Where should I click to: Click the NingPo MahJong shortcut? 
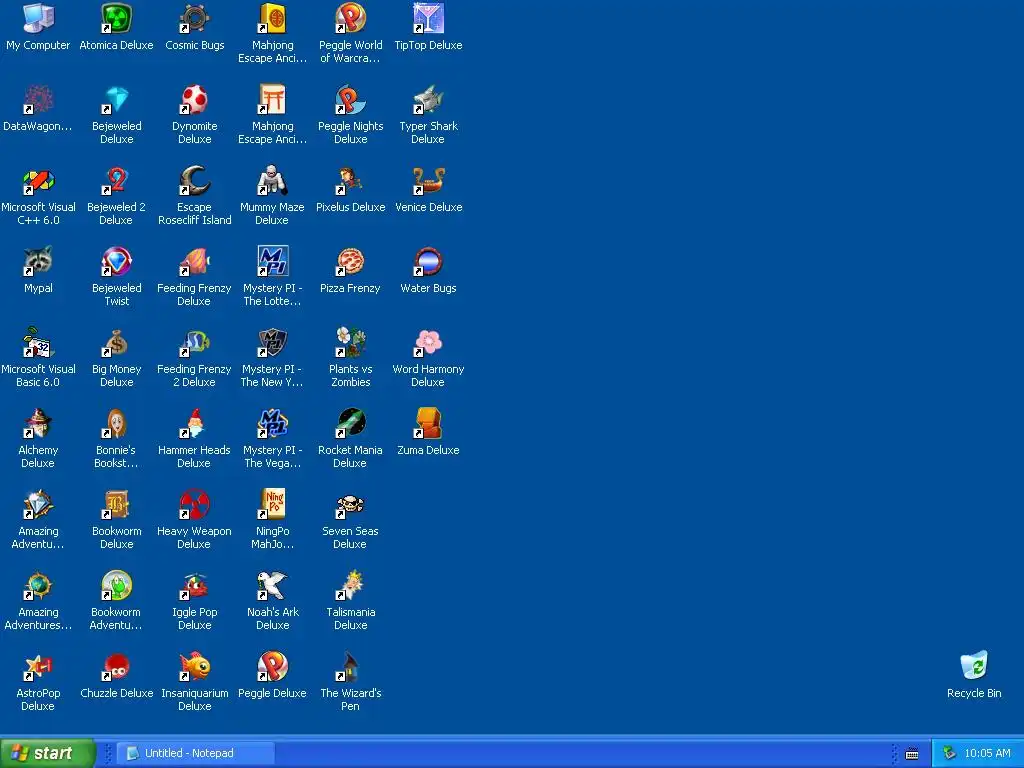click(272, 504)
